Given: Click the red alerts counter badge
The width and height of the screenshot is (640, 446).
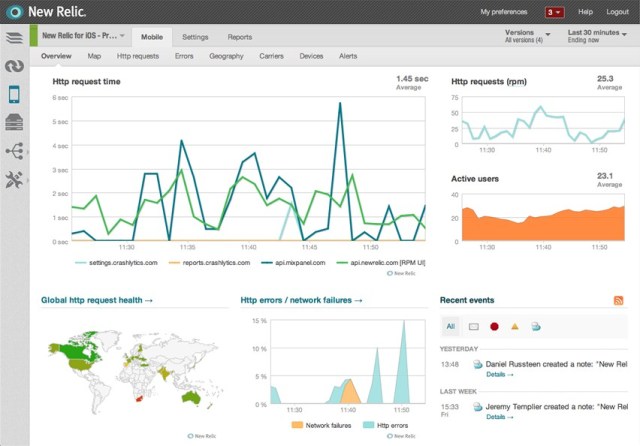Looking at the screenshot, I should coord(554,12).
